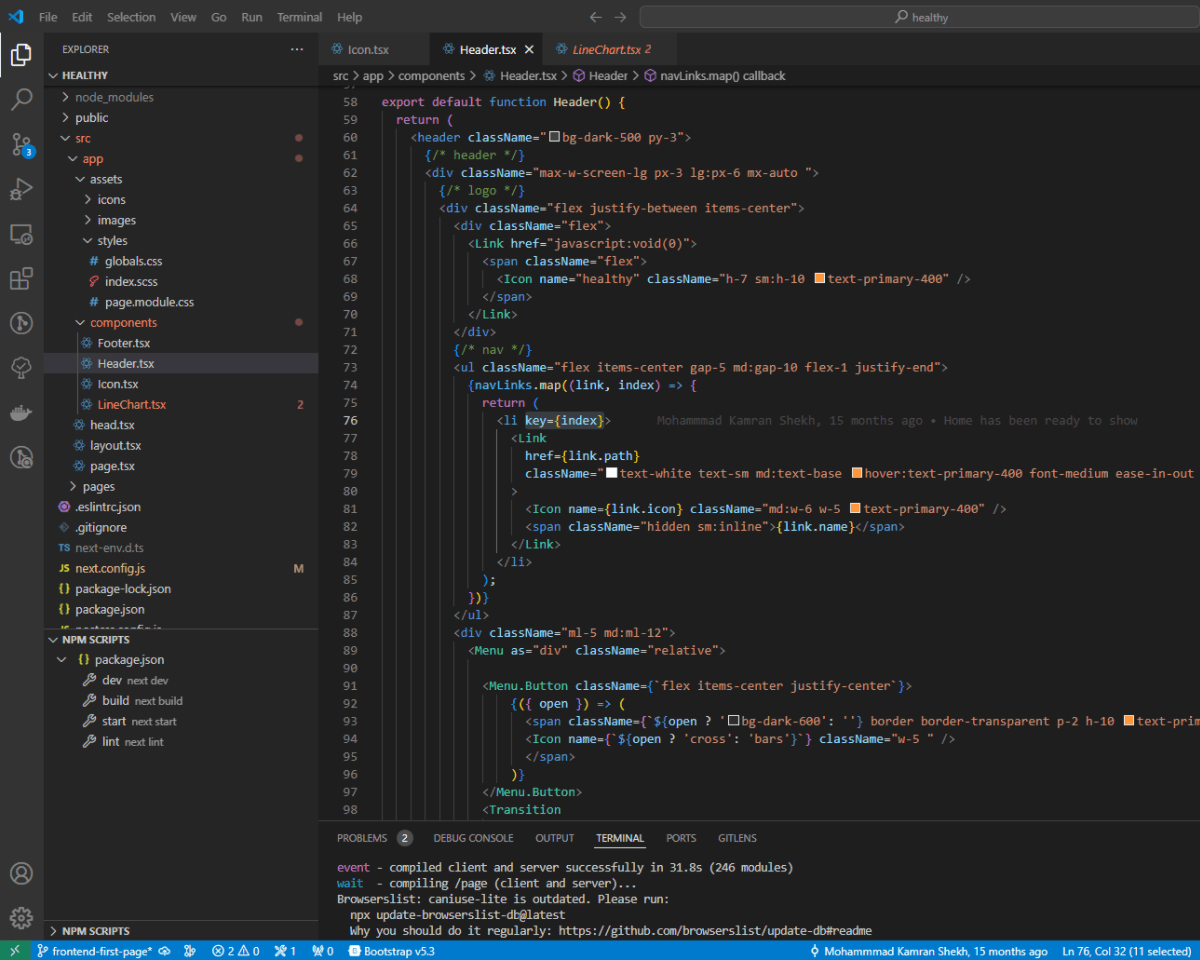Click the Manage gear icon
The height and width of the screenshot is (960, 1200).
click(21, 918)
